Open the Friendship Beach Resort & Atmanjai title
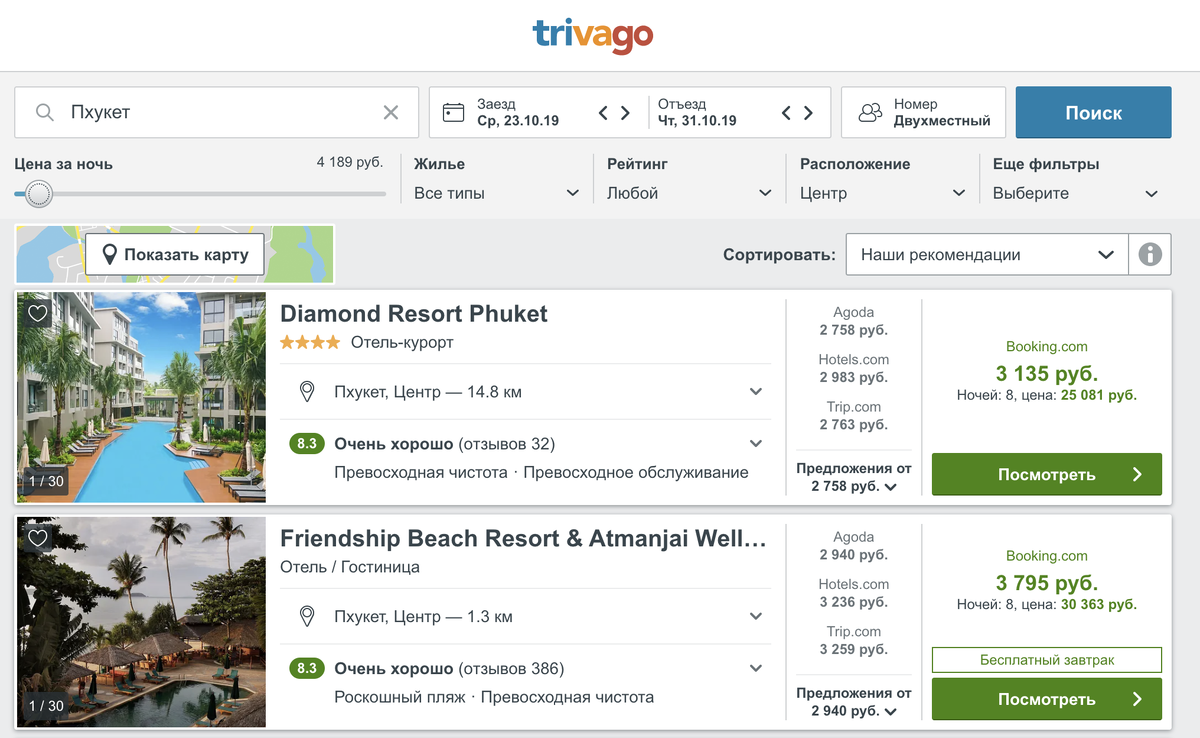1200x738 pixels. click(523, 539)
